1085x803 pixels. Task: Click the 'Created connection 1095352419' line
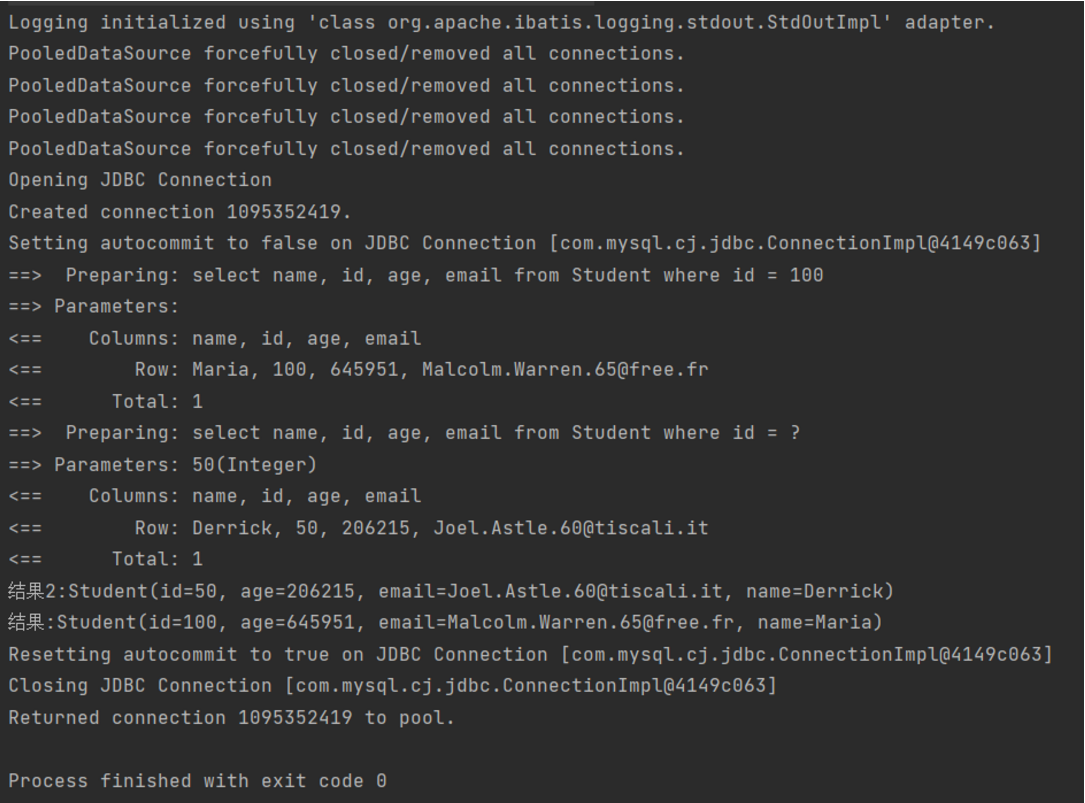[x=180, y=212]
